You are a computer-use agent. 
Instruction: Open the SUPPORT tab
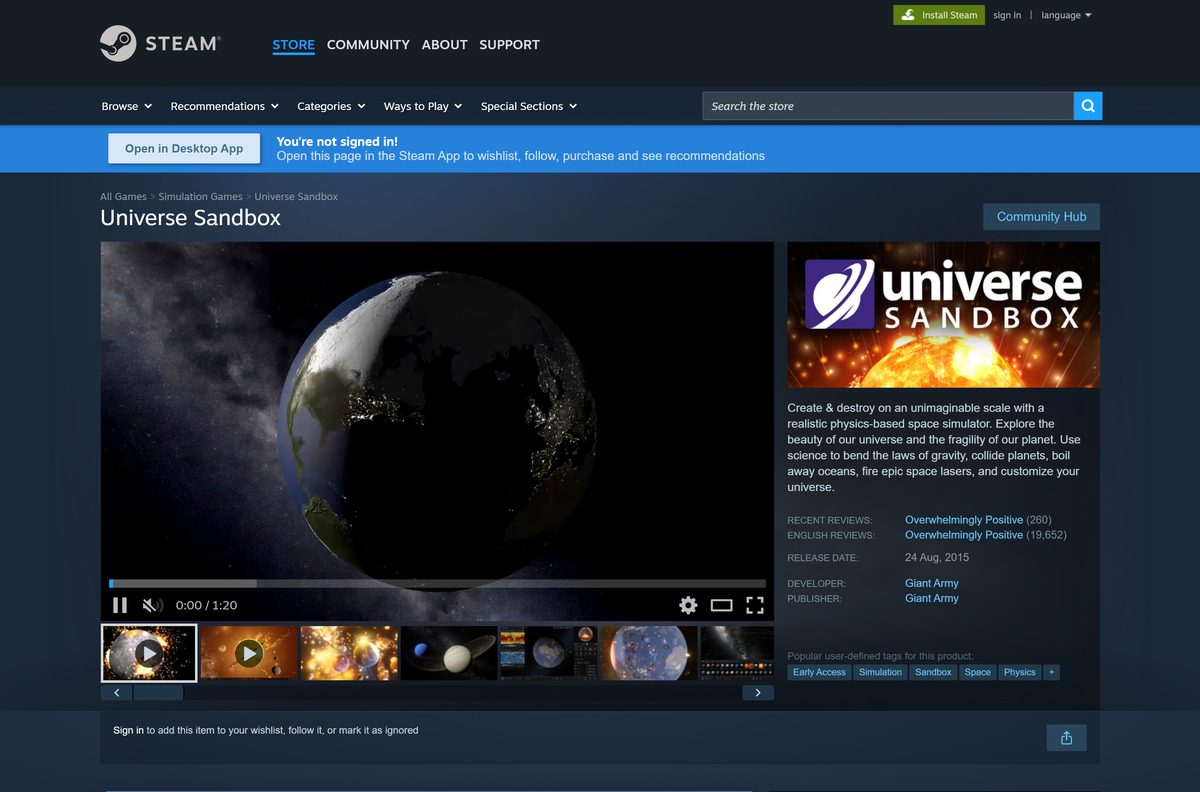tap(509, 45)
